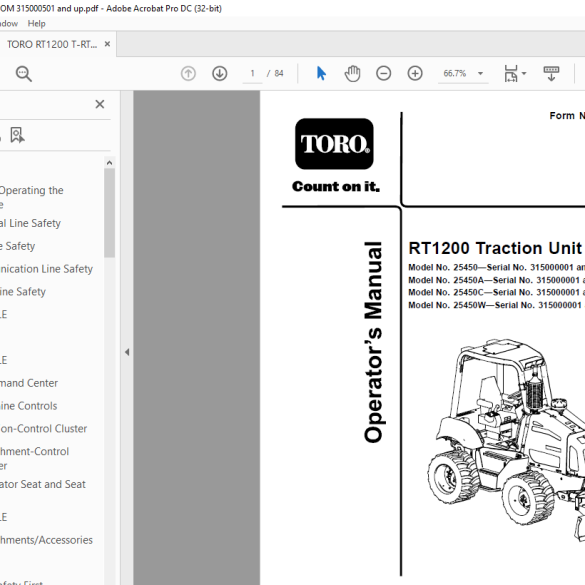The width and height of the screenshot is (585, 585).
Task: Open the fit page options tool
Action: click(x=511, y=73)
